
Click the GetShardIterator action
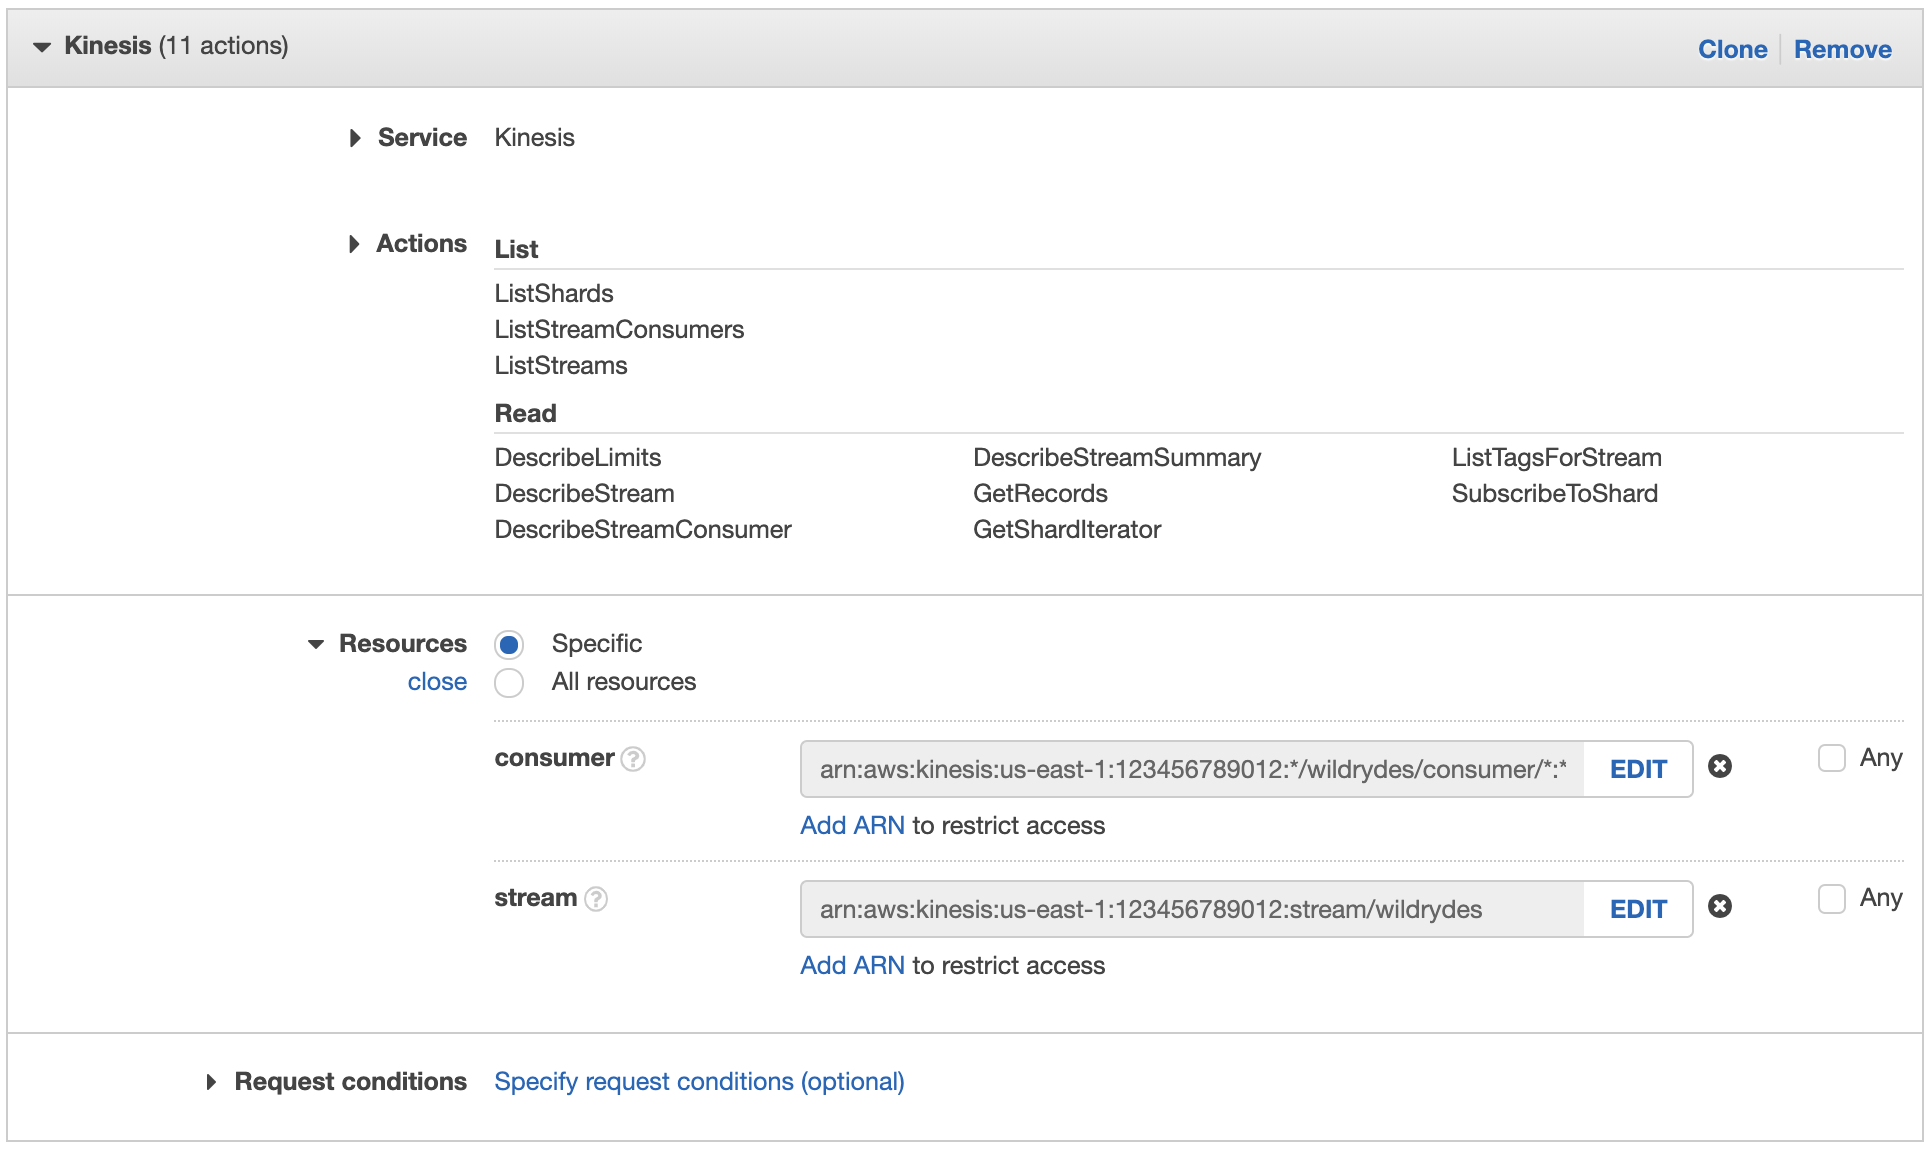click(1067, 529)
